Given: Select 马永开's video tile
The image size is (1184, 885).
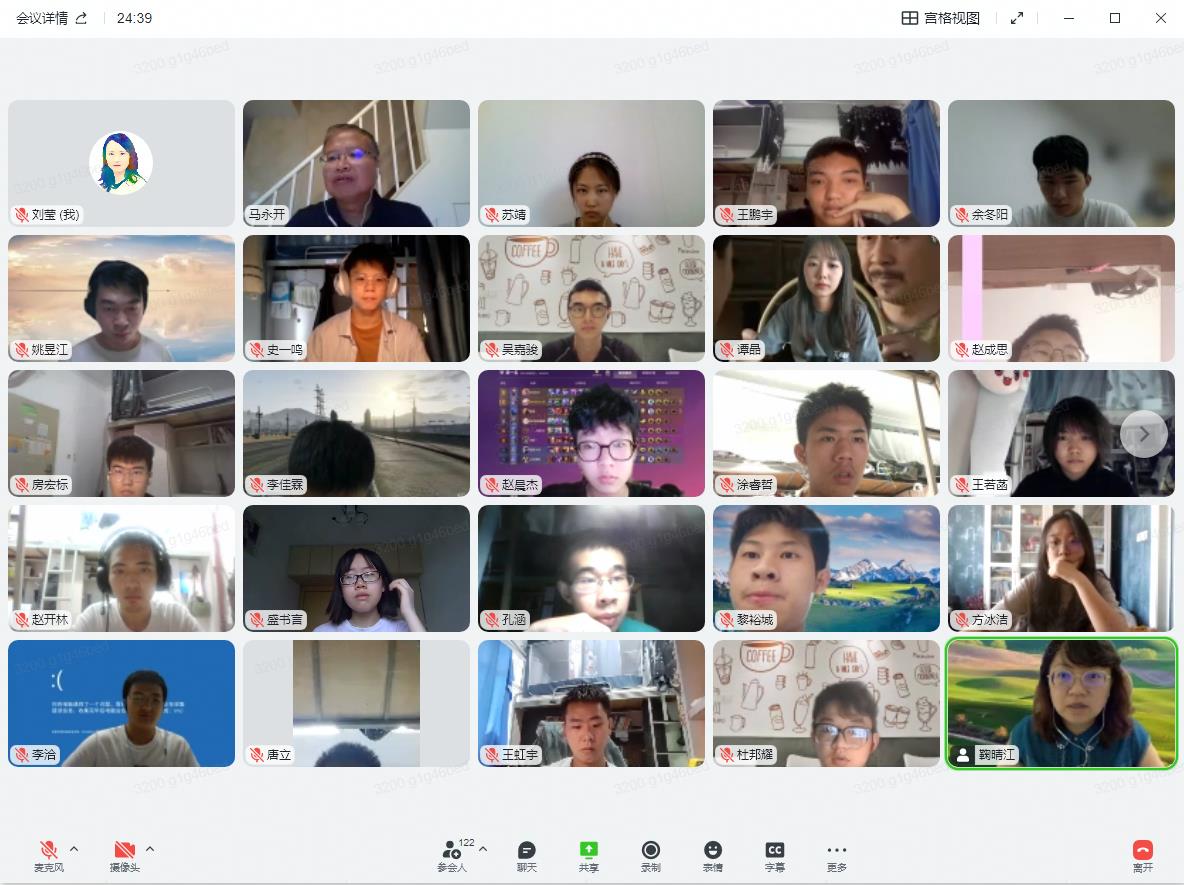Looking at the screenshot, I should pyautogui.click(x=356, y=163).
